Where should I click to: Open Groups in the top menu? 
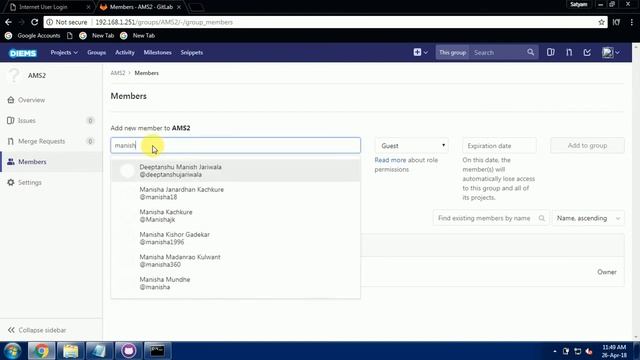coord(96,52)
